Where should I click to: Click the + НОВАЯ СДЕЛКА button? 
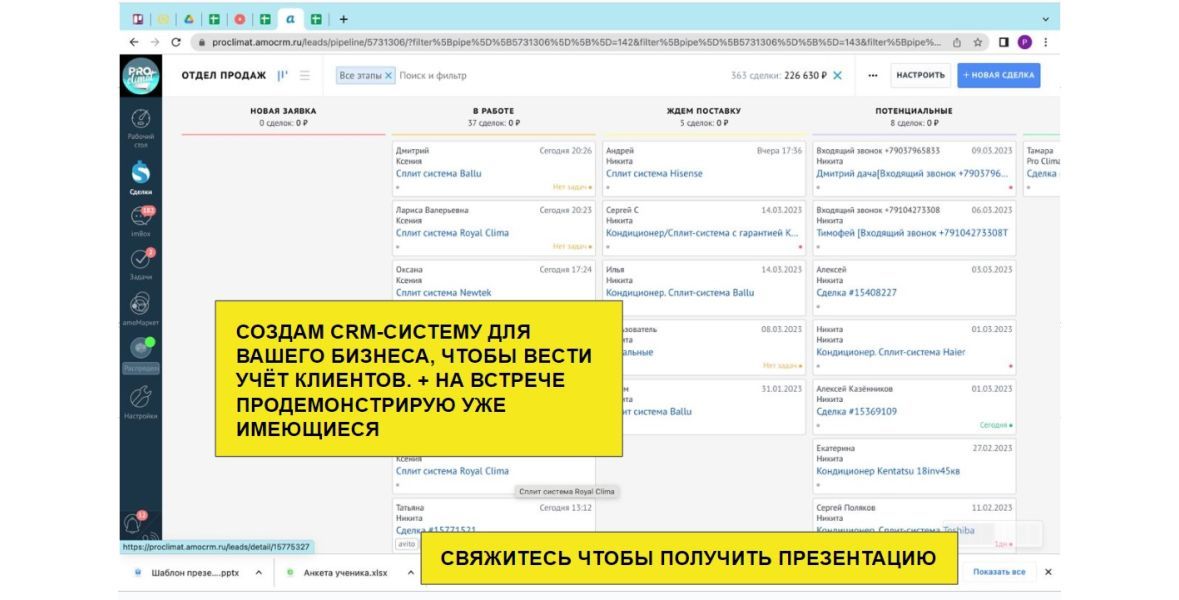point(999,75)
